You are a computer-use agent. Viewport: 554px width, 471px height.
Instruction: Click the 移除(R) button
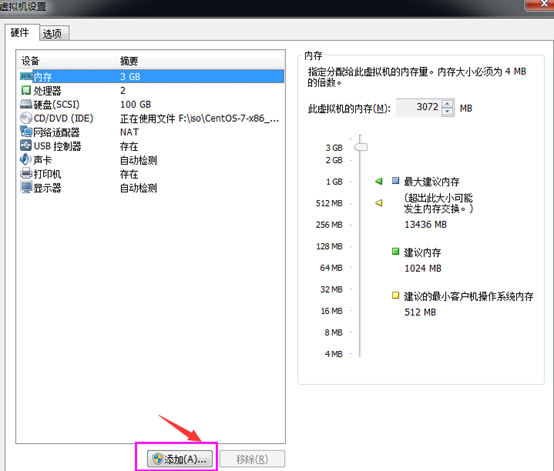[x=252, y=459]
